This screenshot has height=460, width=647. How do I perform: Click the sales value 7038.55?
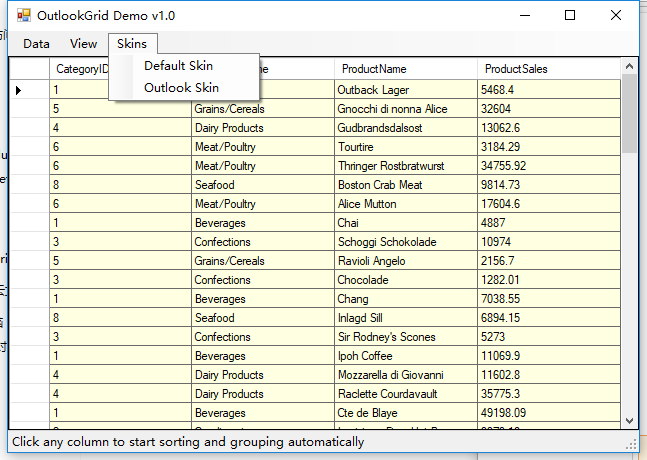click(x=549, y=298)
